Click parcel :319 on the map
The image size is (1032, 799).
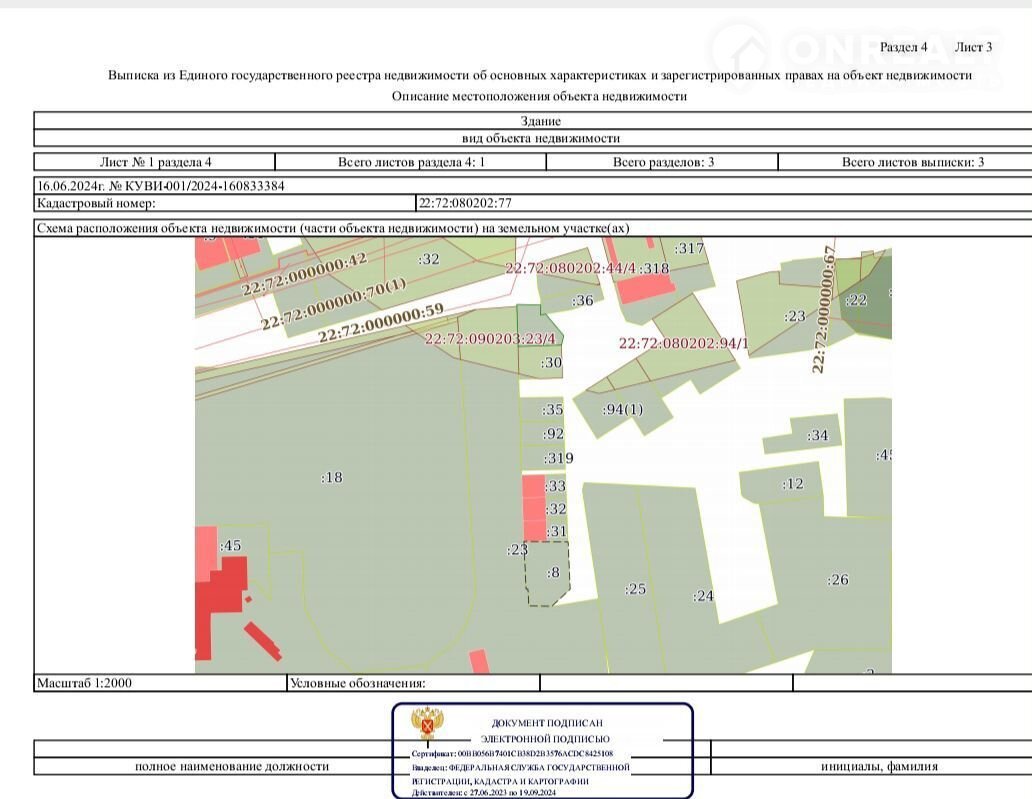pyautogui.click(x=558, y=458)
